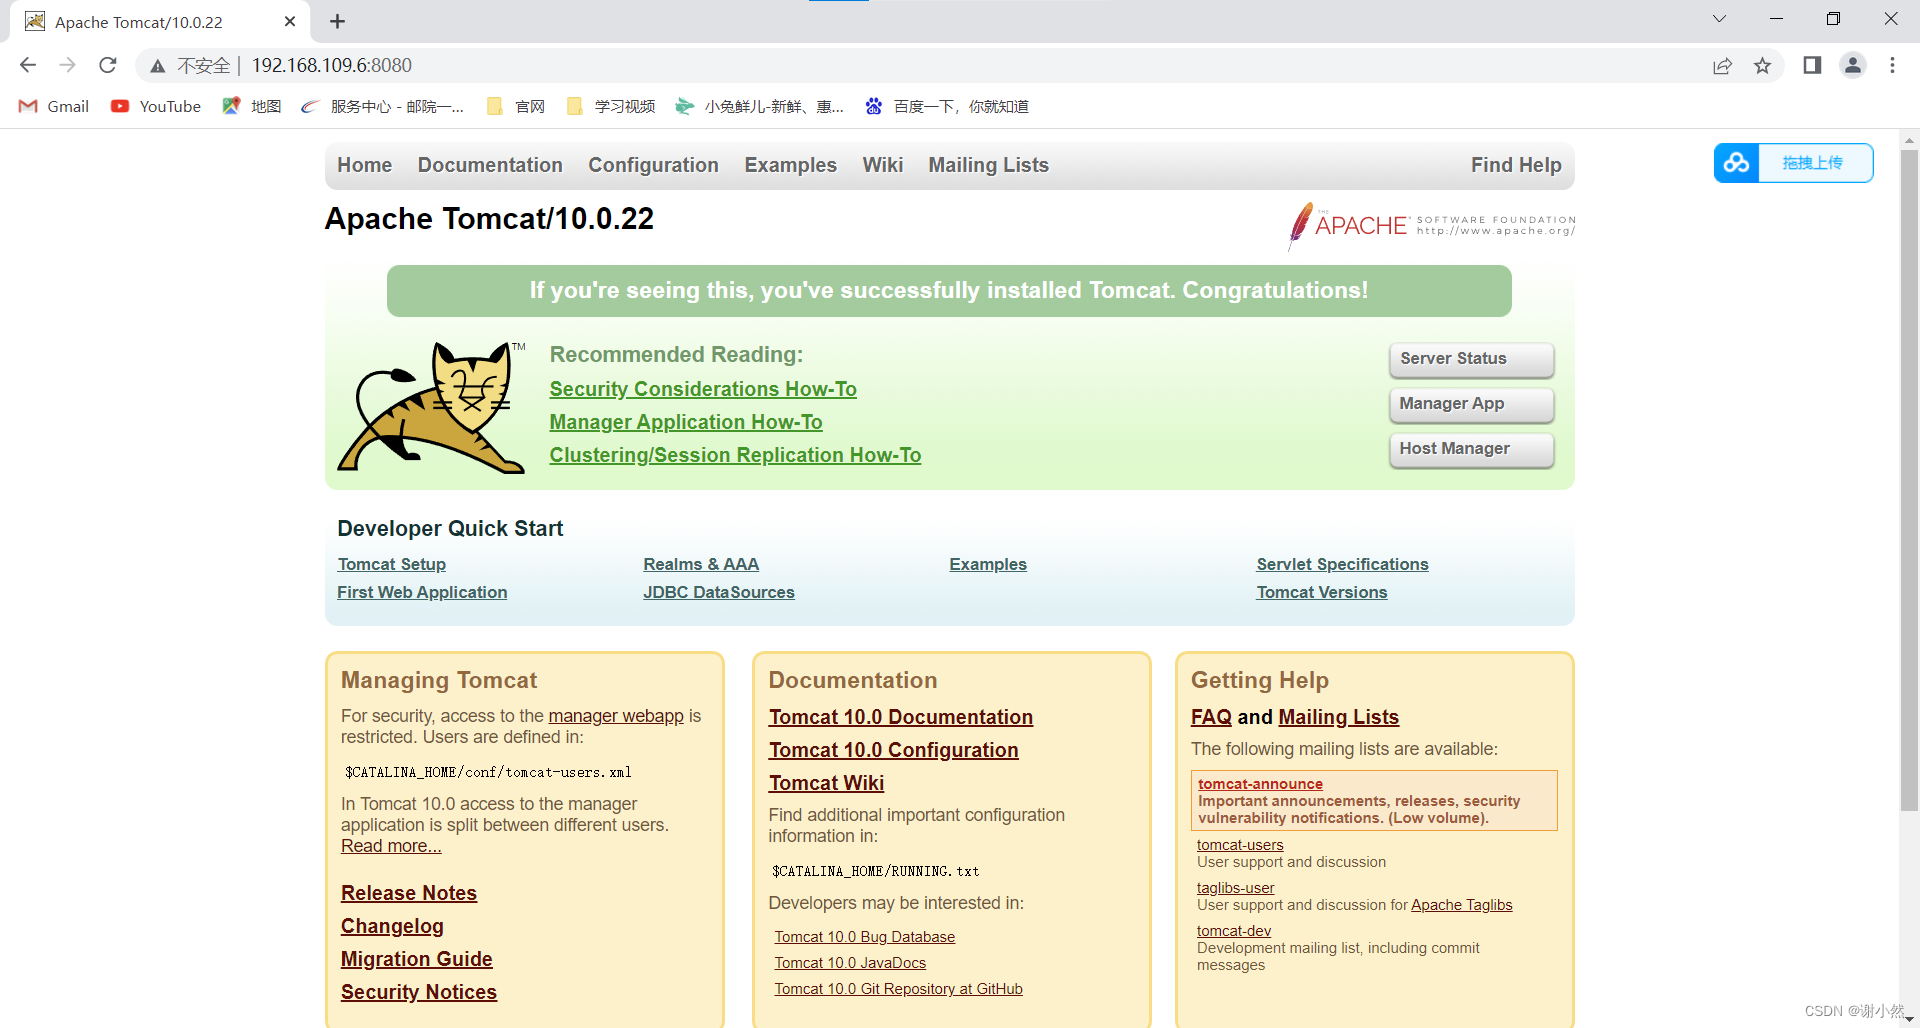Open the 官网 bookmark folder
This screenshot has width=1920, height=1028.
[516, 106]
